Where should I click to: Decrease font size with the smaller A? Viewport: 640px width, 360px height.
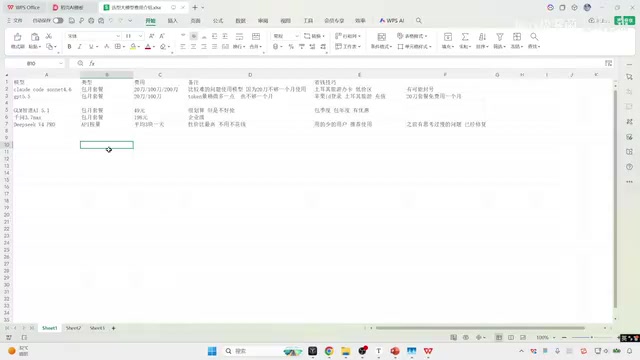tap(162, 36)
